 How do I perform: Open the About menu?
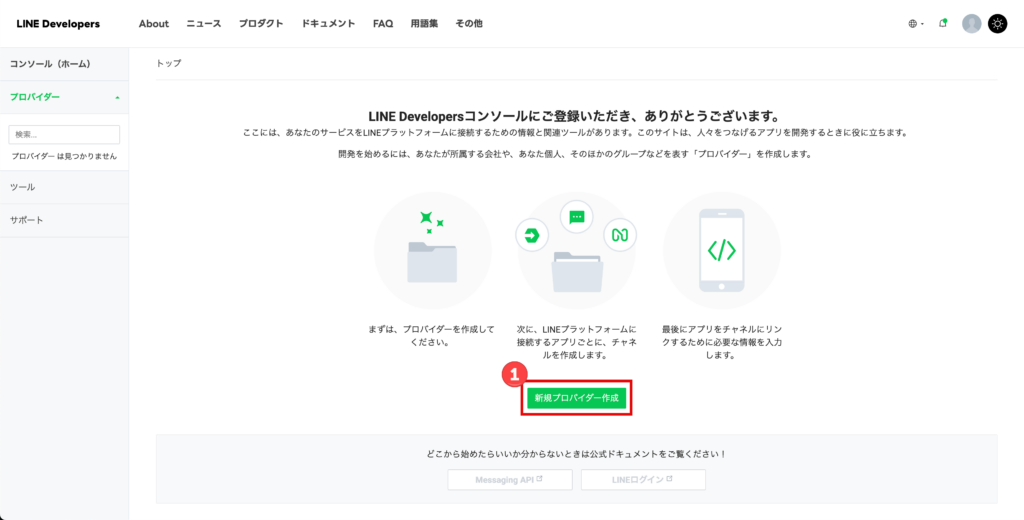[x=154, y=24]
